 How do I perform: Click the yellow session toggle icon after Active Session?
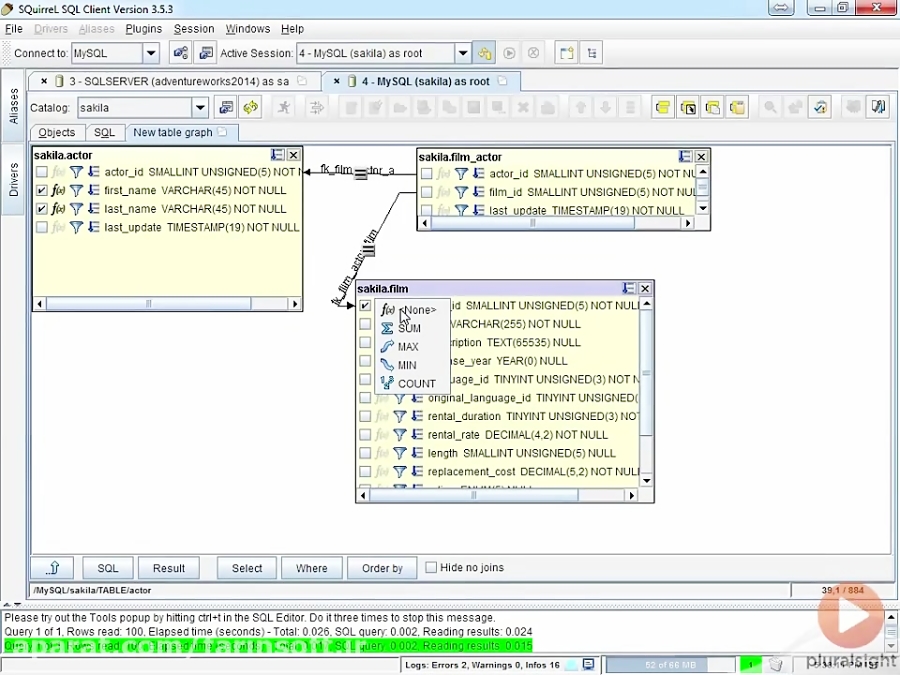484,53
